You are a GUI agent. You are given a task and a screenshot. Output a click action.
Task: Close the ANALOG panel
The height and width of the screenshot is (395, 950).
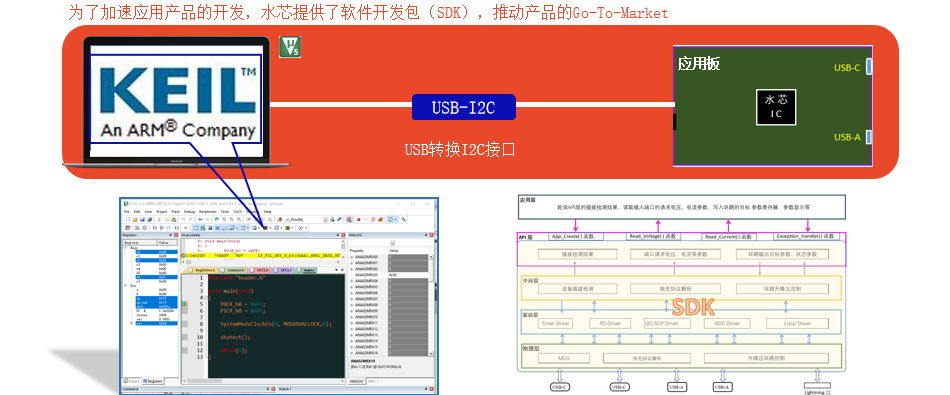pos(431,235)
